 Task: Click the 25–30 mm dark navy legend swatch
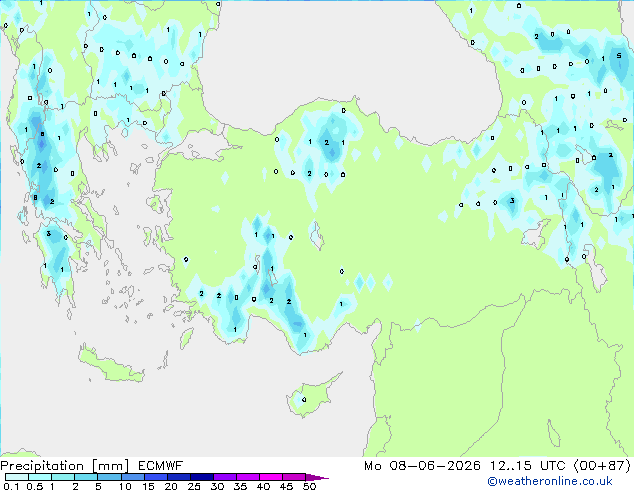pyautogui.click(x=202, y=477)
